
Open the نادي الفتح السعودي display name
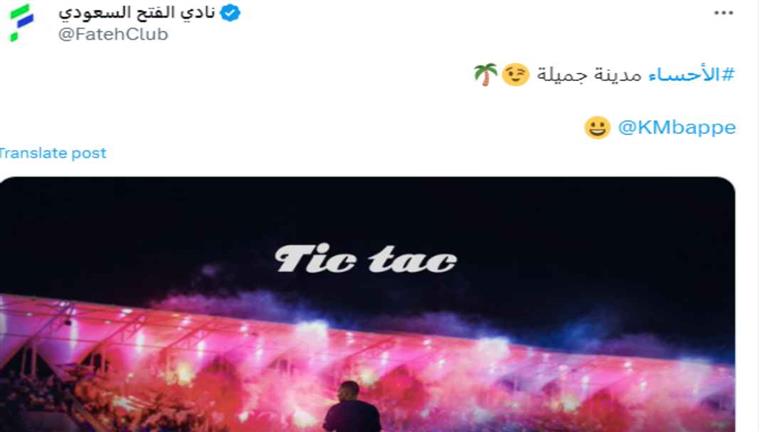137,13
